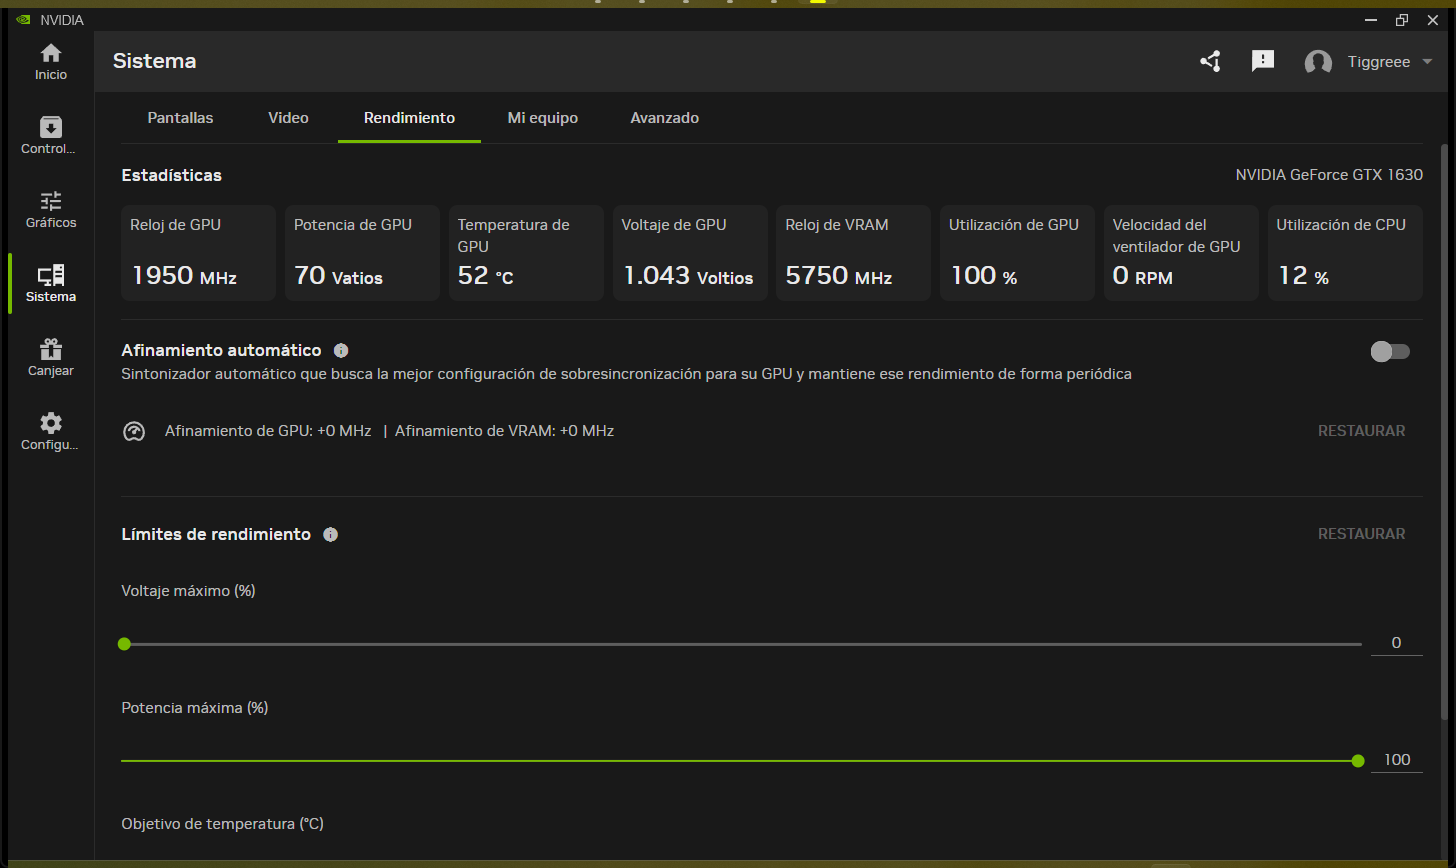
Task: Click the Estadísticas heading
Action: coord(172,175)
